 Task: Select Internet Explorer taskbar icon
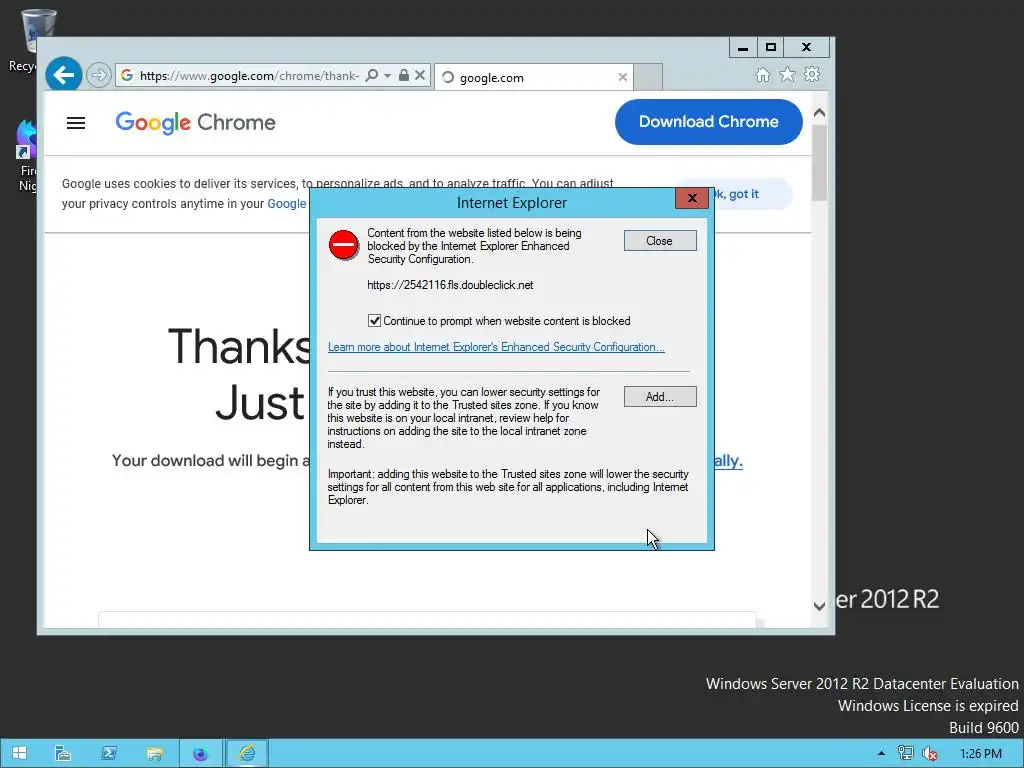click(246, 753)
